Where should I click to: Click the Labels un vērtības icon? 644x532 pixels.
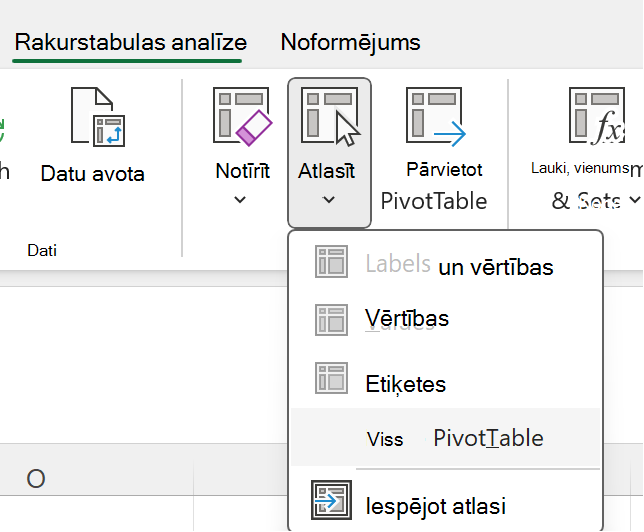331,261
